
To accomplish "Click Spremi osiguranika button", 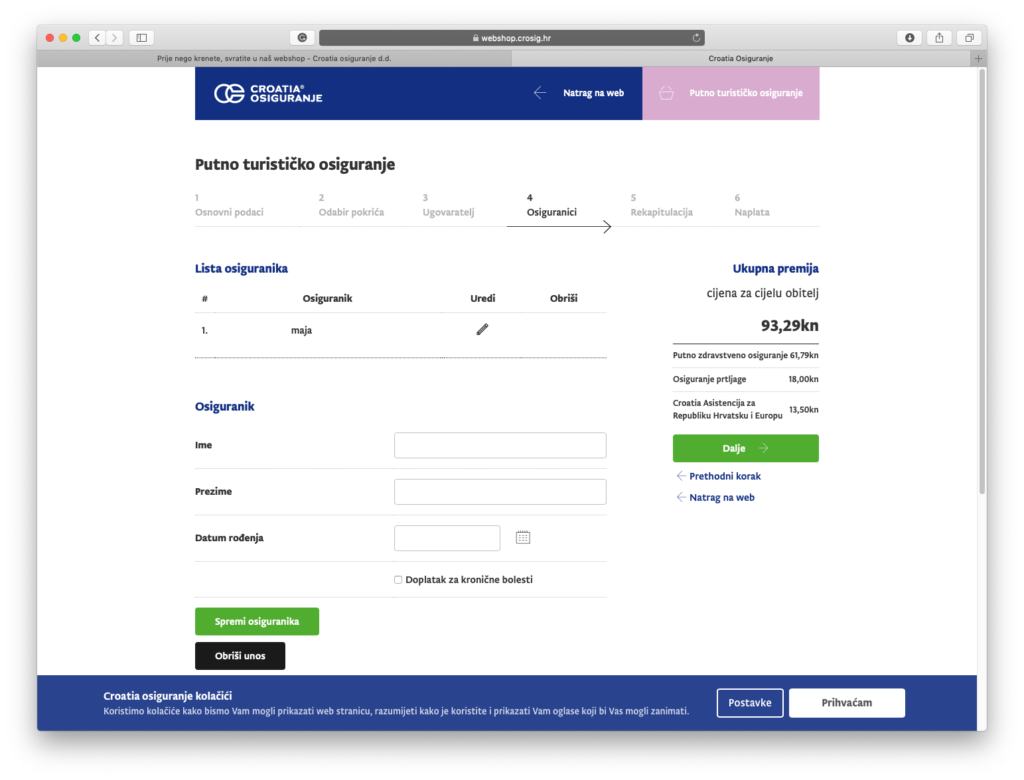I will coord(257,622).
